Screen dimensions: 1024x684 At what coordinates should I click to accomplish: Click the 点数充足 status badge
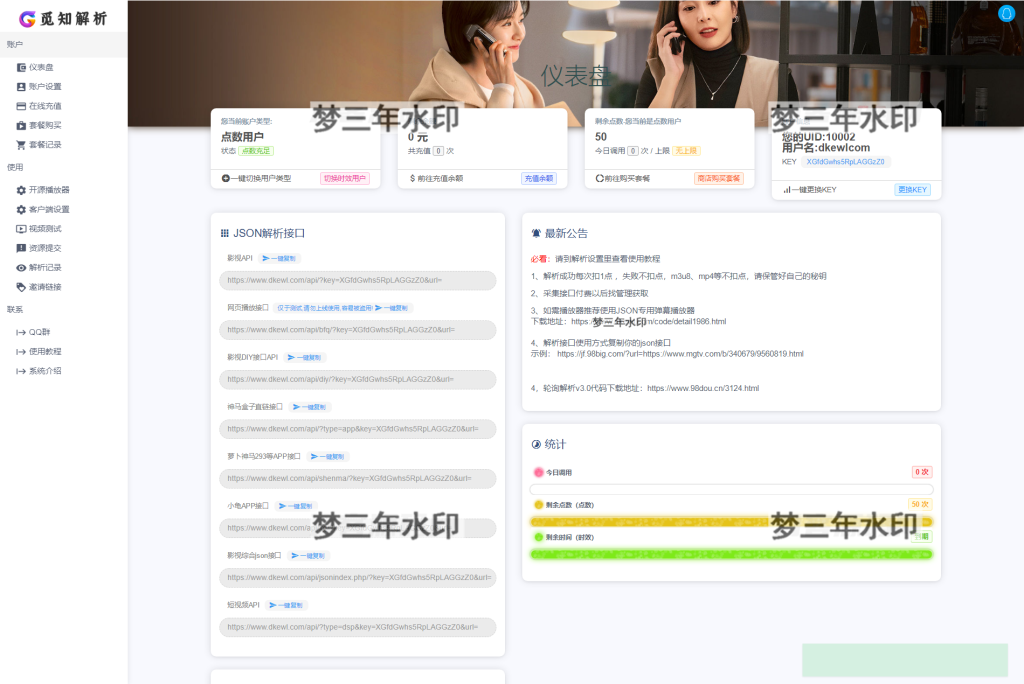[256, 151]
